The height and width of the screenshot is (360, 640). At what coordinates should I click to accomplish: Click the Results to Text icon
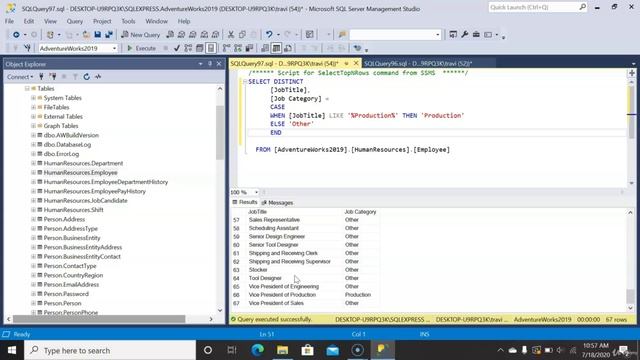[x=265, y=48]
